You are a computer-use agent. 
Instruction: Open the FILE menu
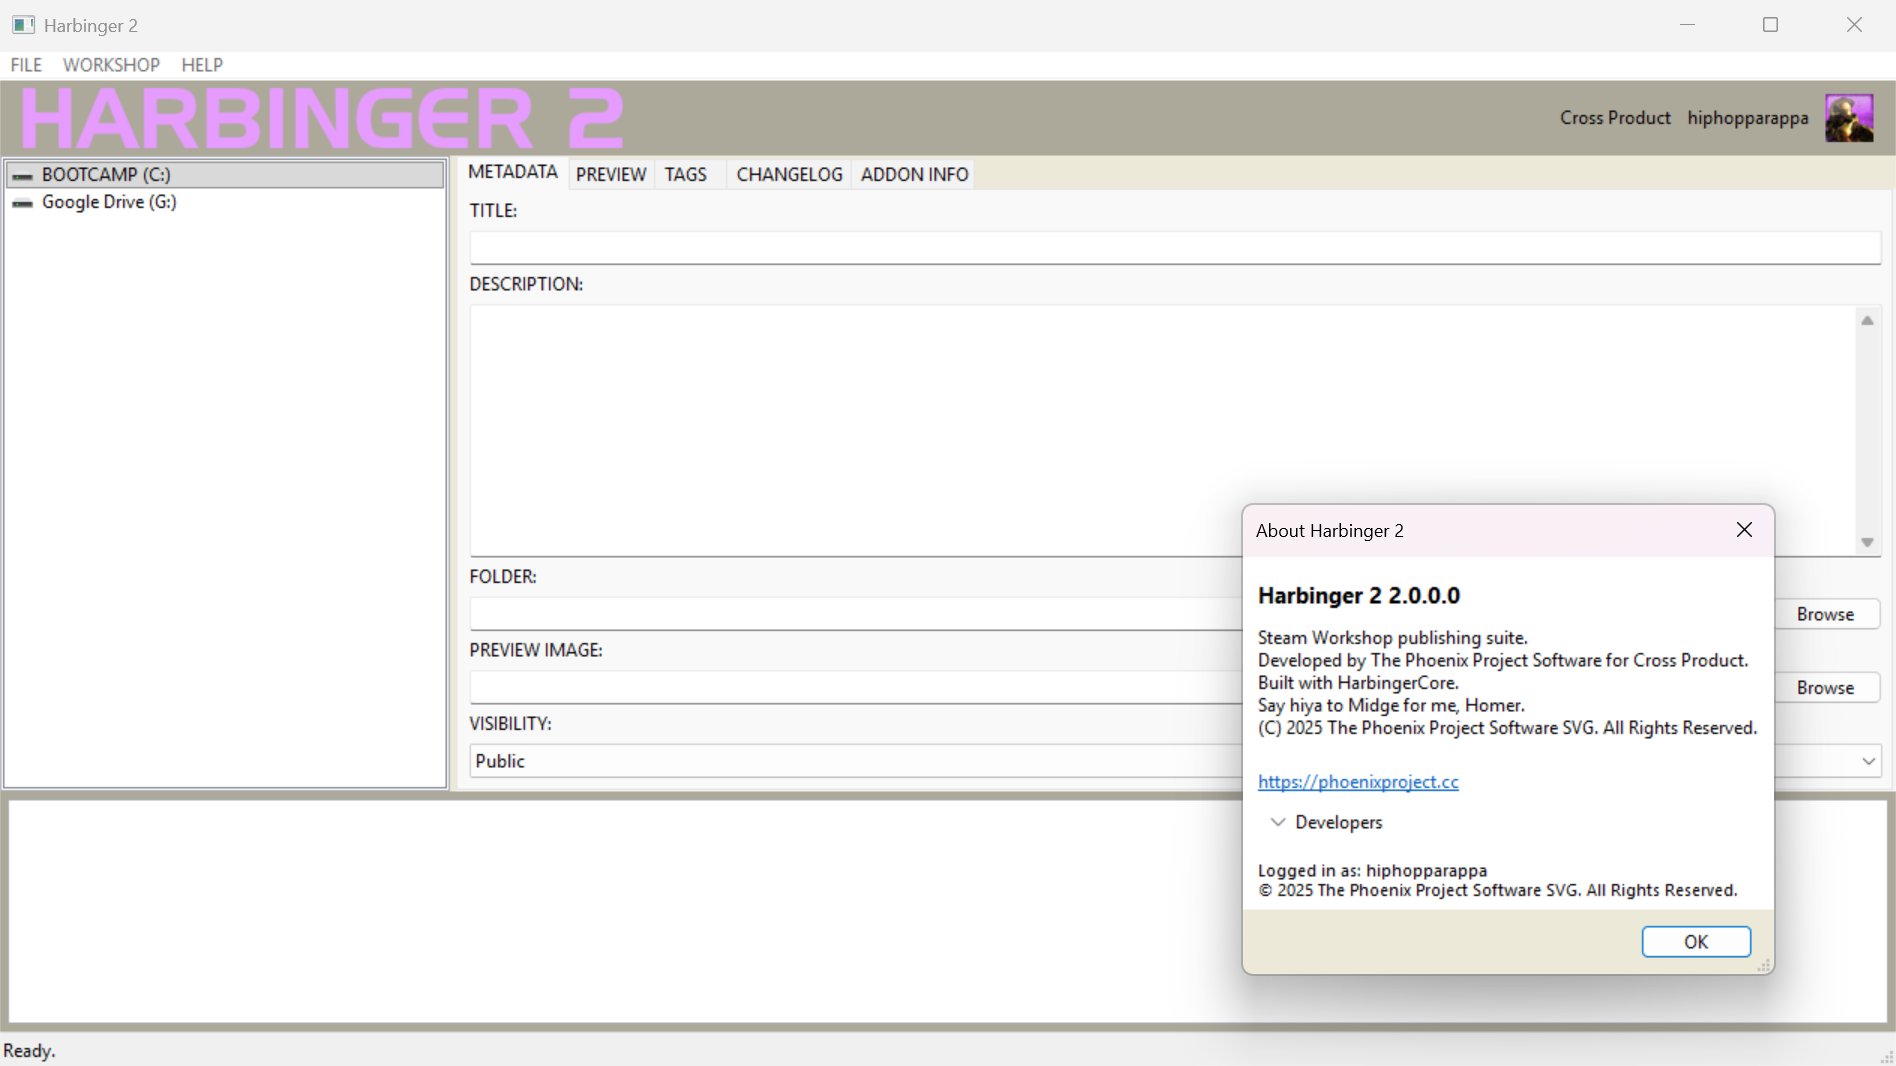click(x=26, y=65)
